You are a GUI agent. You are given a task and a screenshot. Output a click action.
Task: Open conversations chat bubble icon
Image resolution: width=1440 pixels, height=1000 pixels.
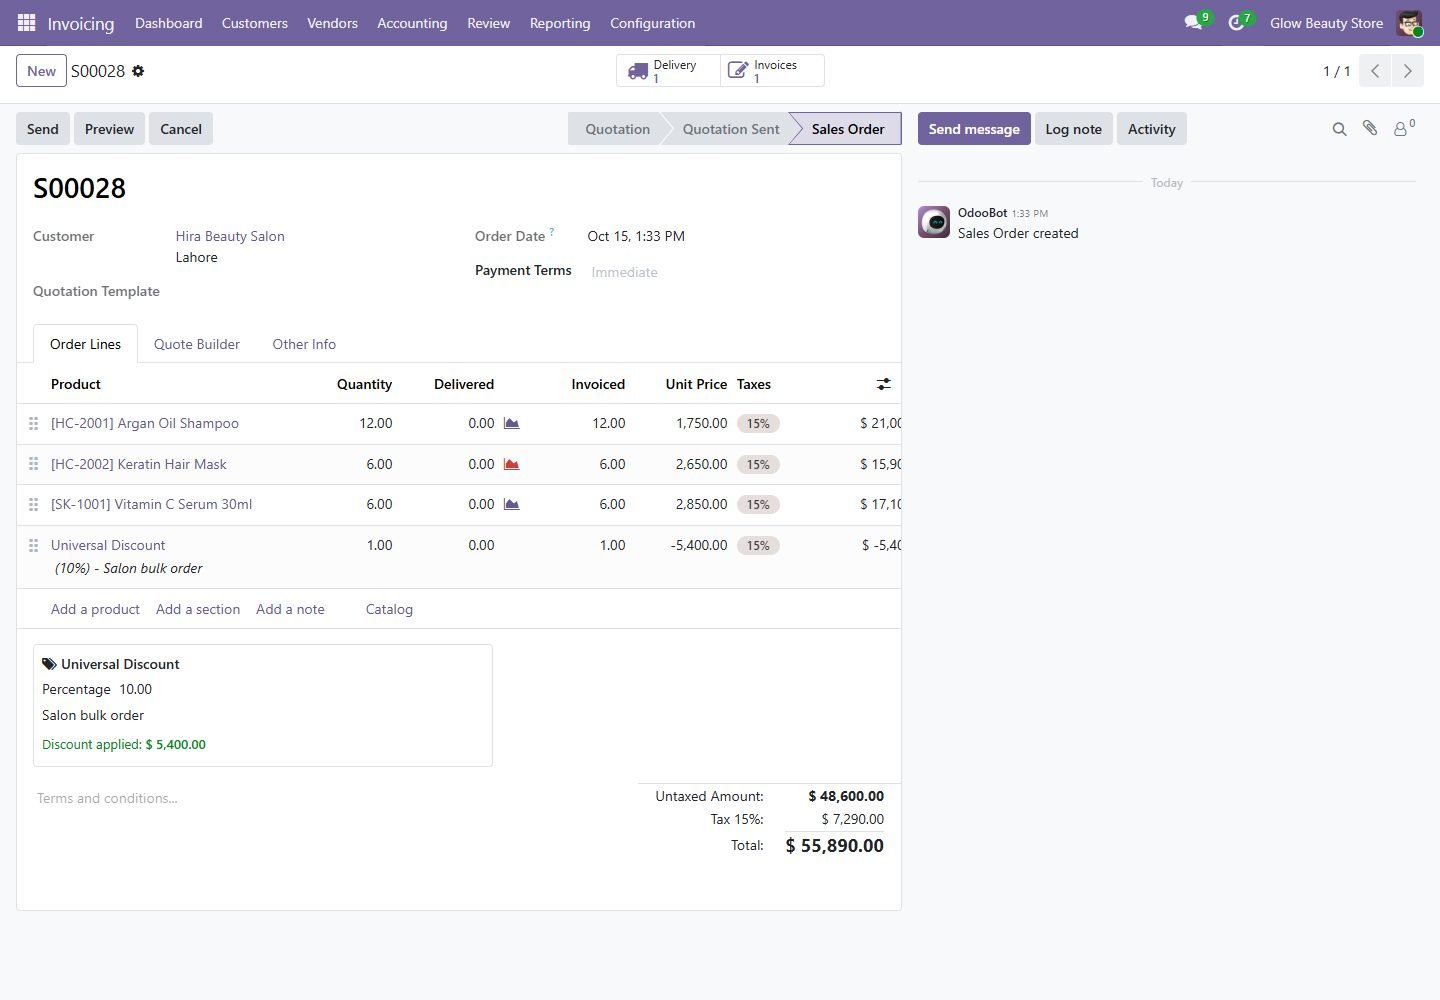click(x=1193, y=22)
